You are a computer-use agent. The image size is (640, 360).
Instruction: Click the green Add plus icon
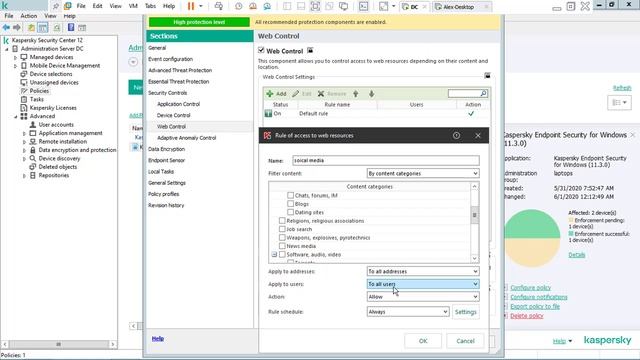coord(270,94)
